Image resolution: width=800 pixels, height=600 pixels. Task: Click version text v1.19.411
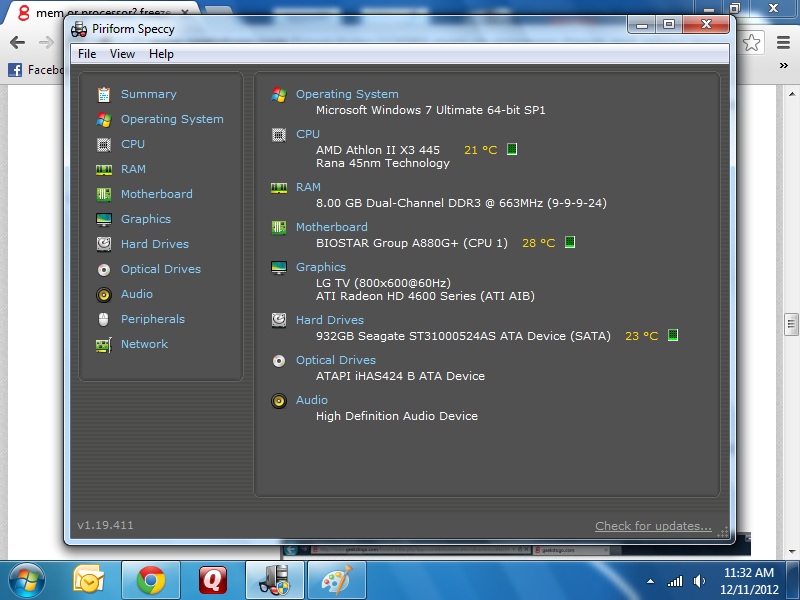(x=105, y=525)
